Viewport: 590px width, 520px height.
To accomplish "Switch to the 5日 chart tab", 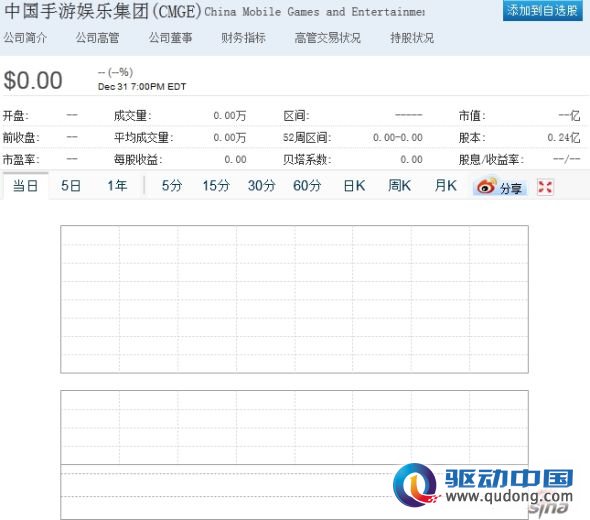I will tap(71, 185).
